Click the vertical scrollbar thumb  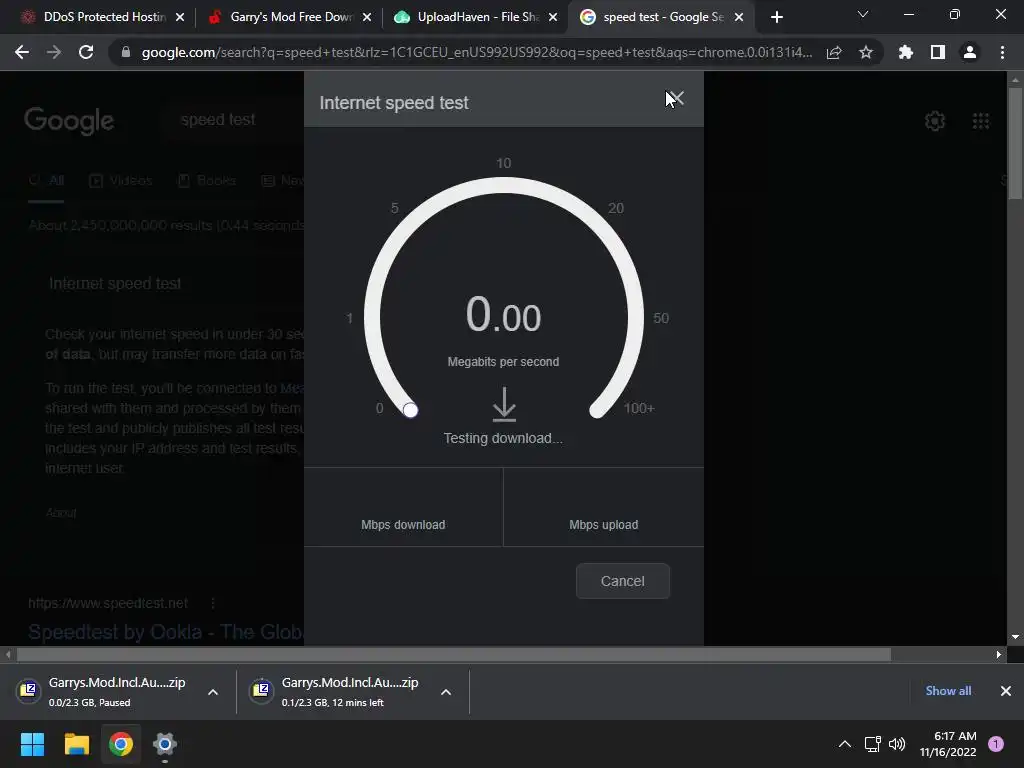coord(1015,142)
